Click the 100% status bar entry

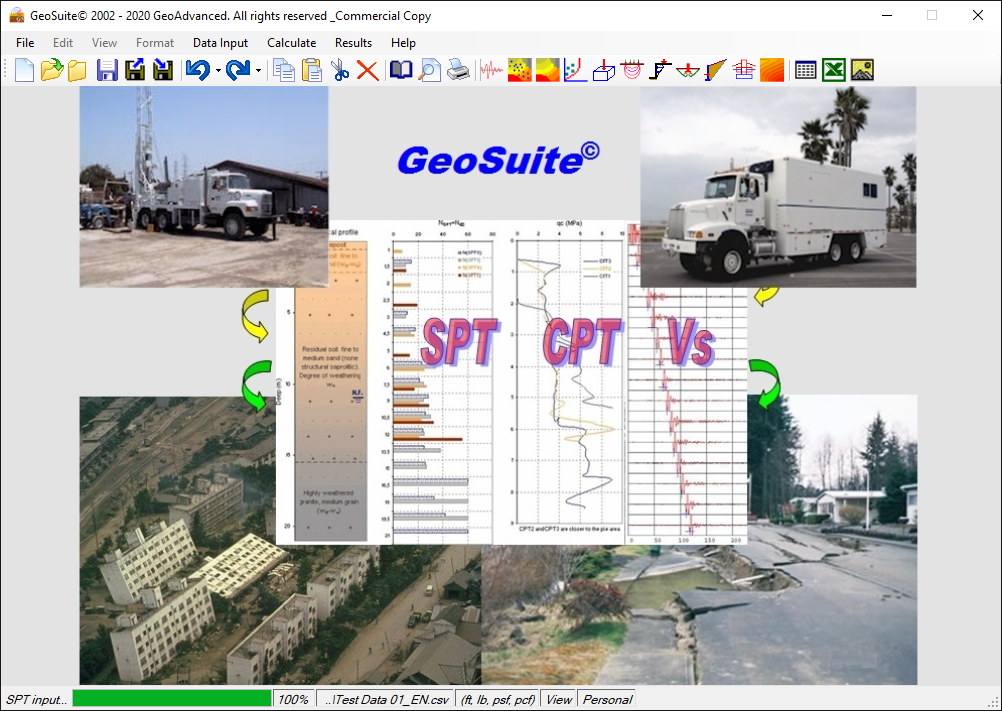[x=293, y=700]
